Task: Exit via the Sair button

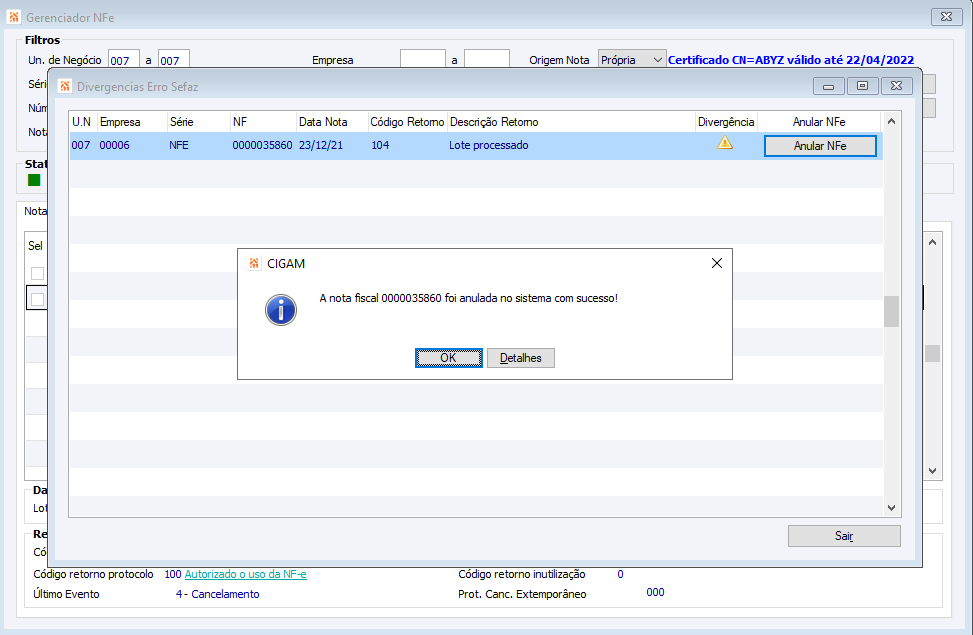Action: point(844,536)
